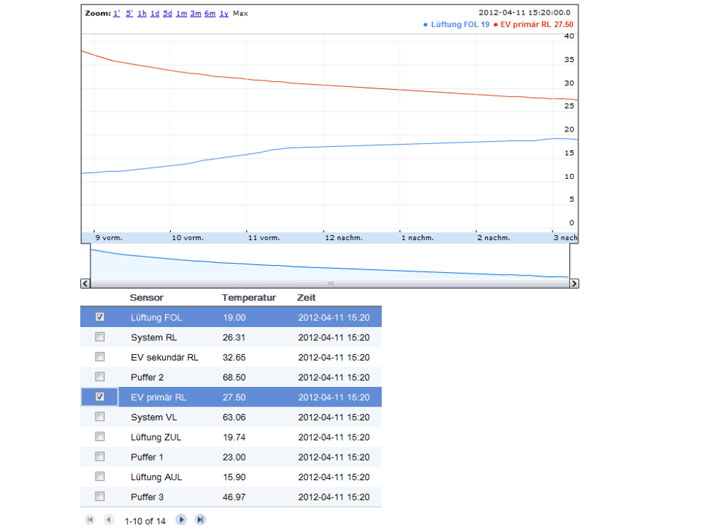Zoom the chart to 1m range
Screen dimensions: 713x531
pyautogui.click(x=181, y=14)
